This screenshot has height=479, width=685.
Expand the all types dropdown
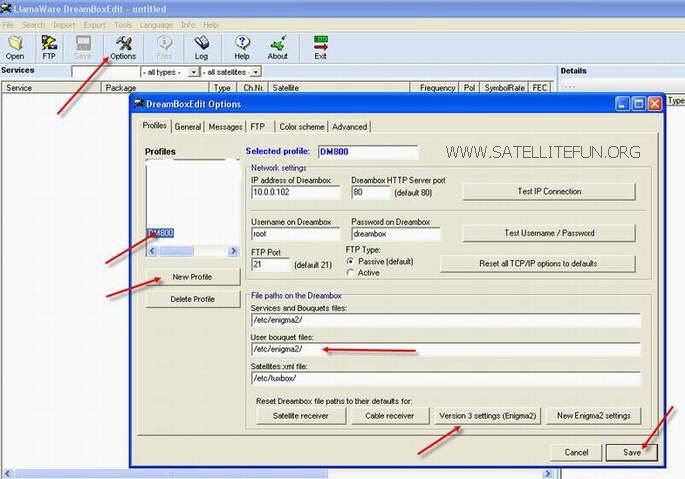coord(194,72)
